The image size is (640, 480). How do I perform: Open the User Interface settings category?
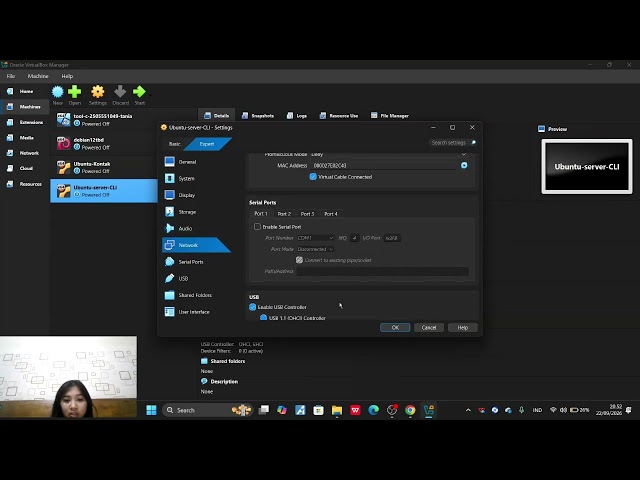coord(195,312)
